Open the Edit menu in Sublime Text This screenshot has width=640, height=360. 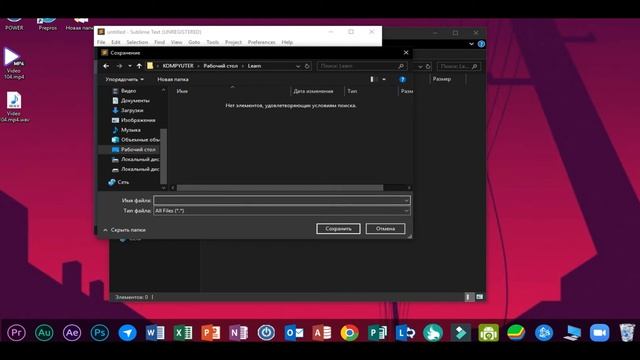[x=116, y=42]
